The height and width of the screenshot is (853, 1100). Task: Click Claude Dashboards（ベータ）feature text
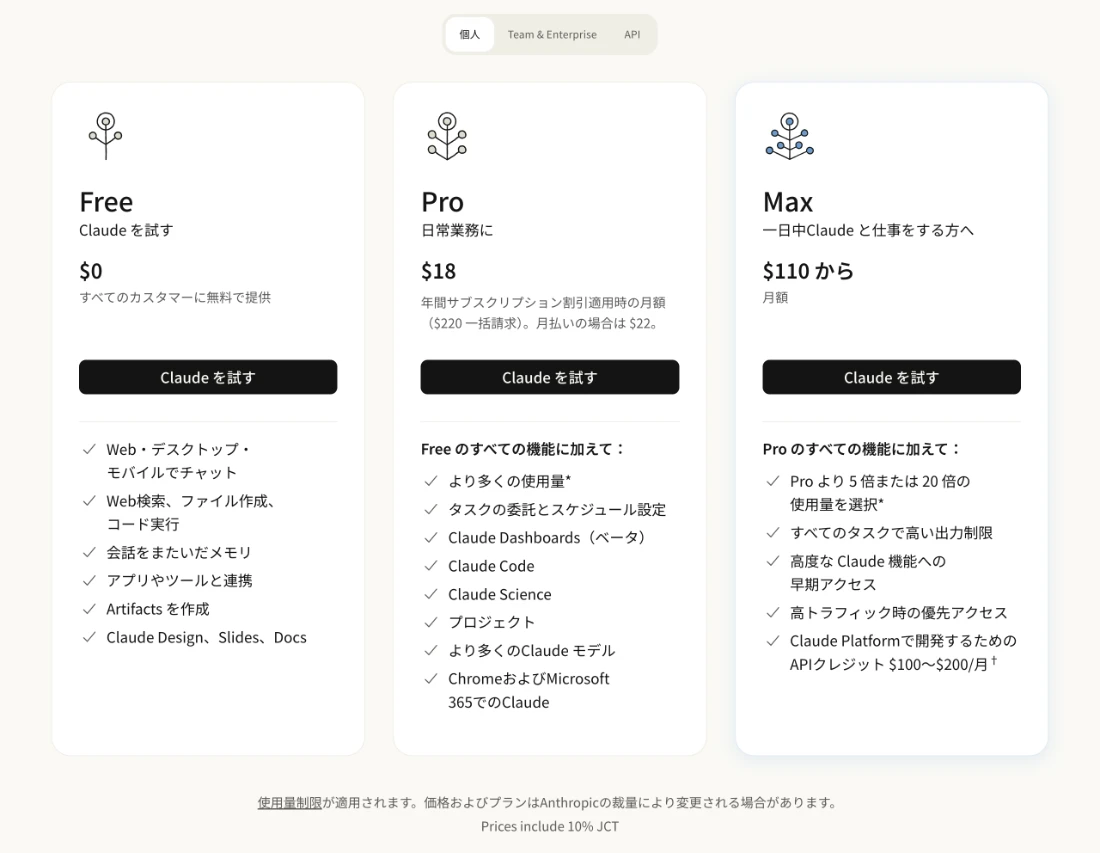[547, 538]
